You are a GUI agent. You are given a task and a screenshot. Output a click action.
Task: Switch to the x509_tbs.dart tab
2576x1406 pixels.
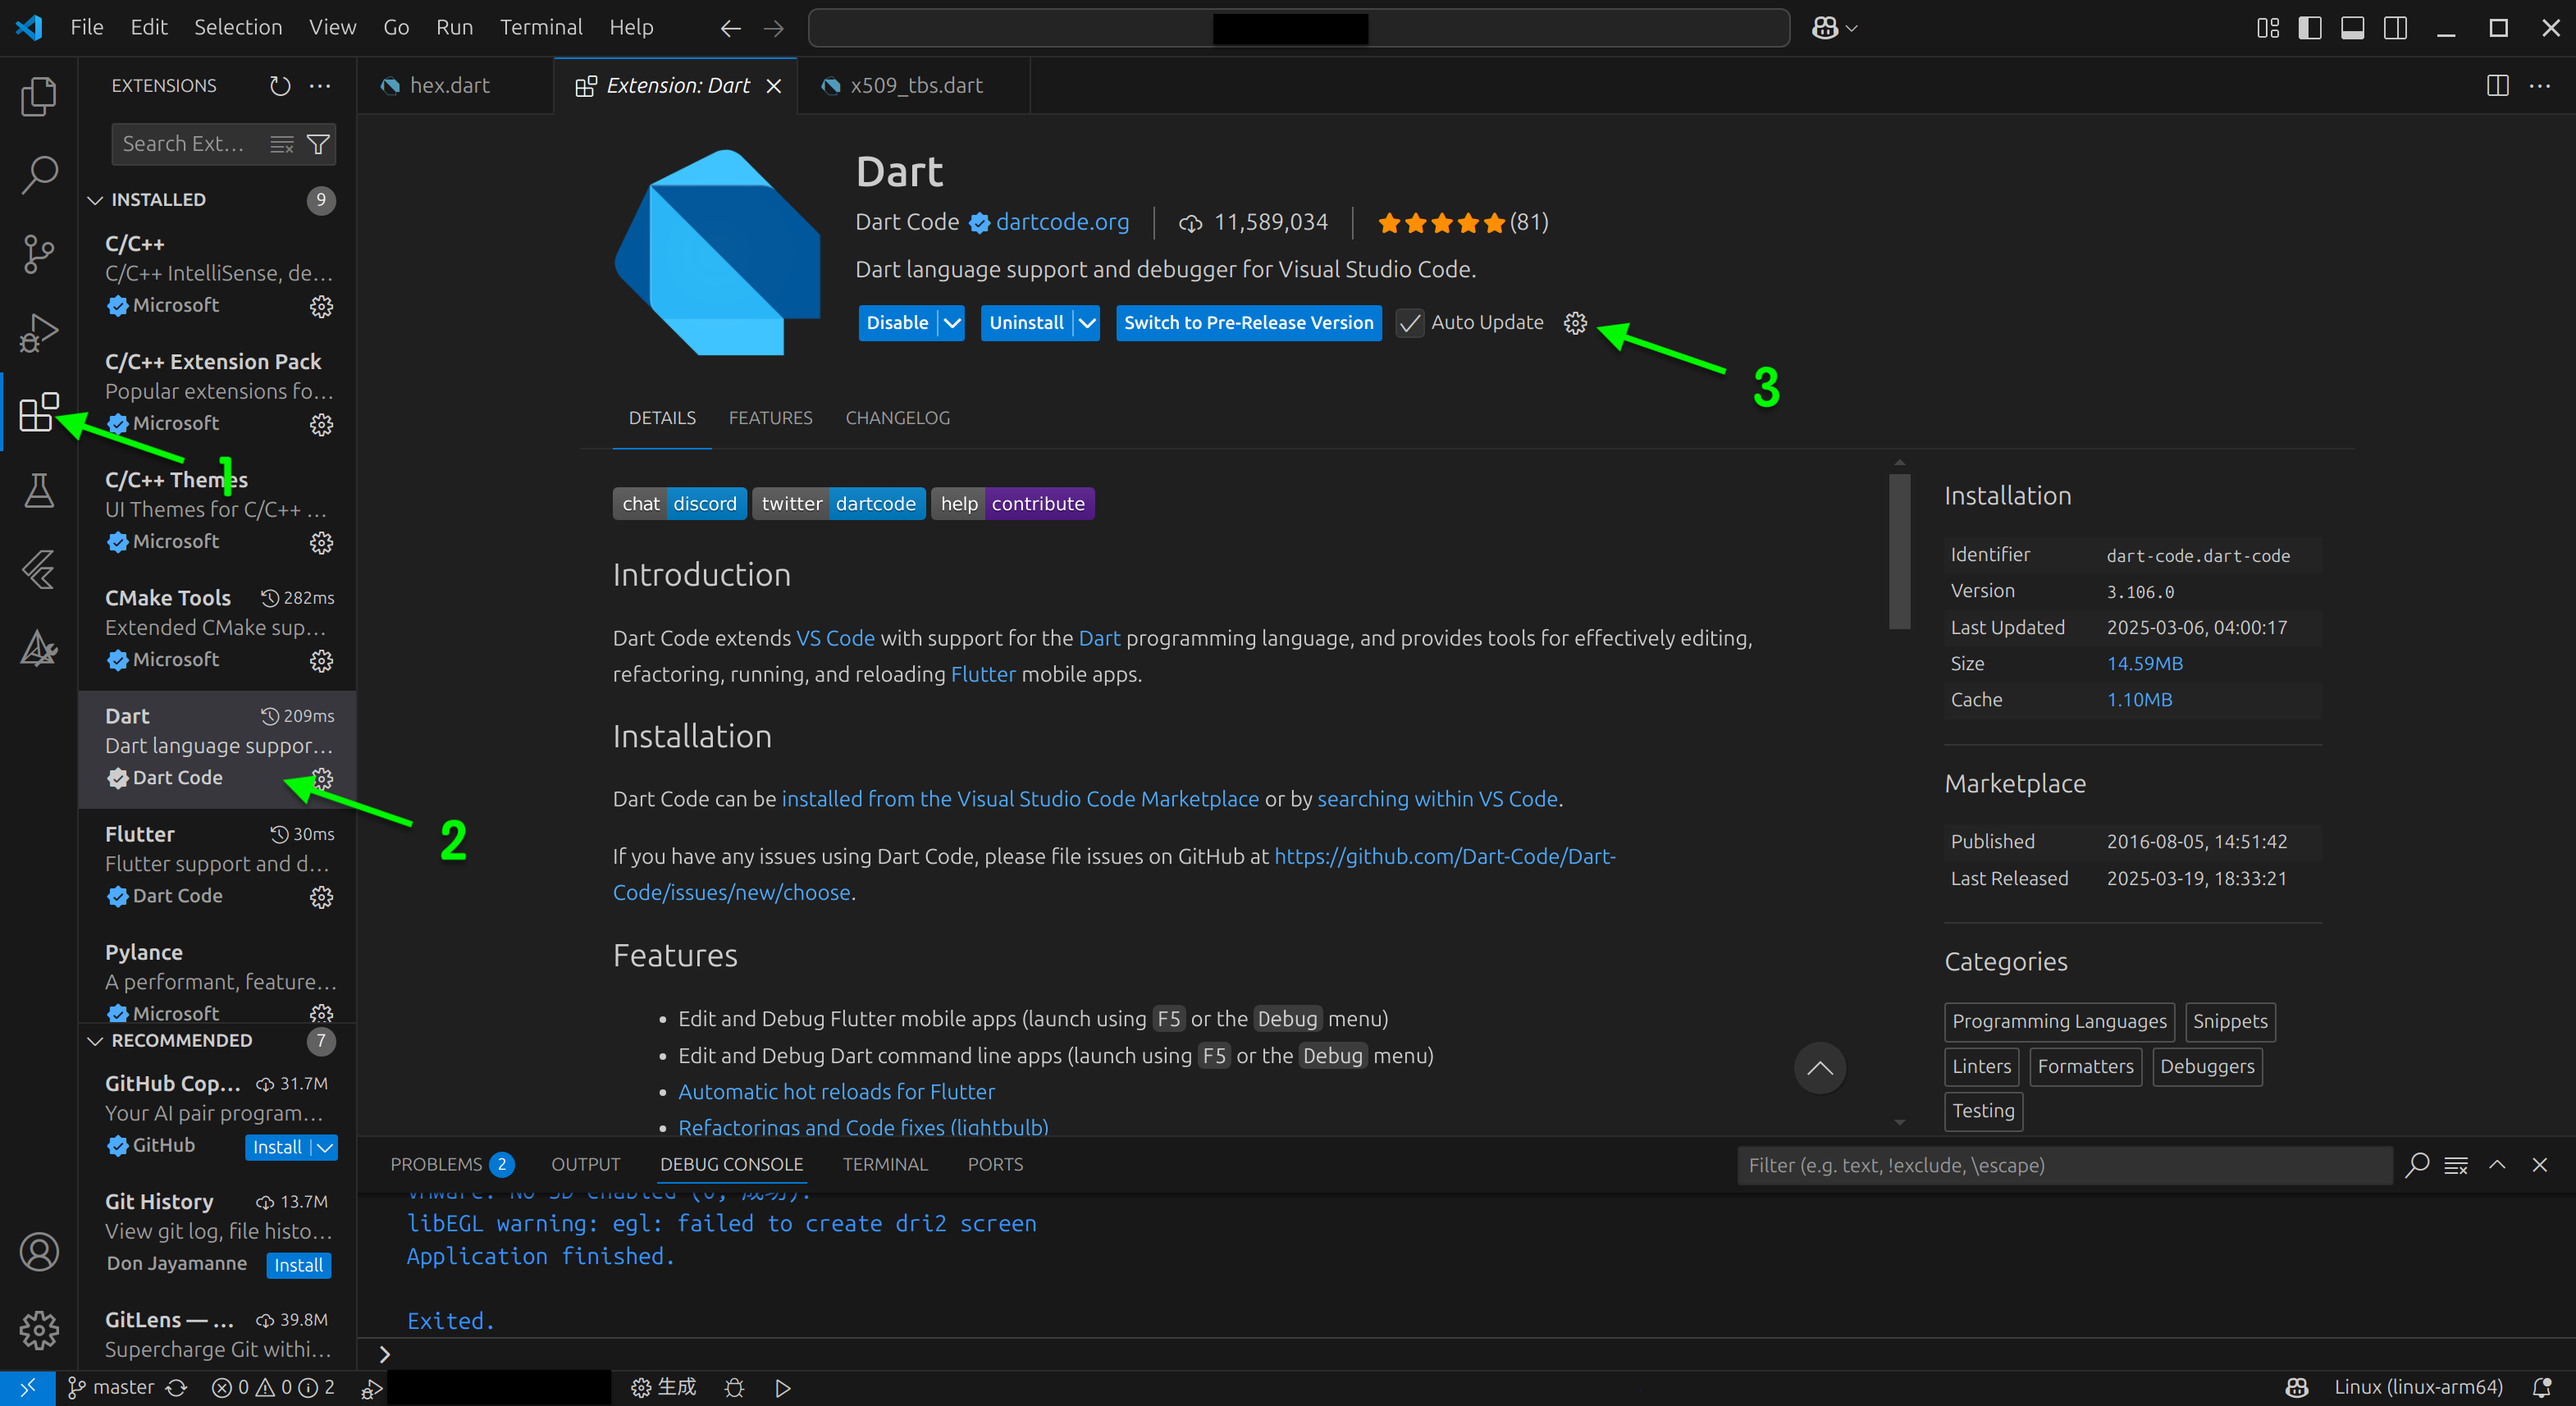click(x=915, y=86)
